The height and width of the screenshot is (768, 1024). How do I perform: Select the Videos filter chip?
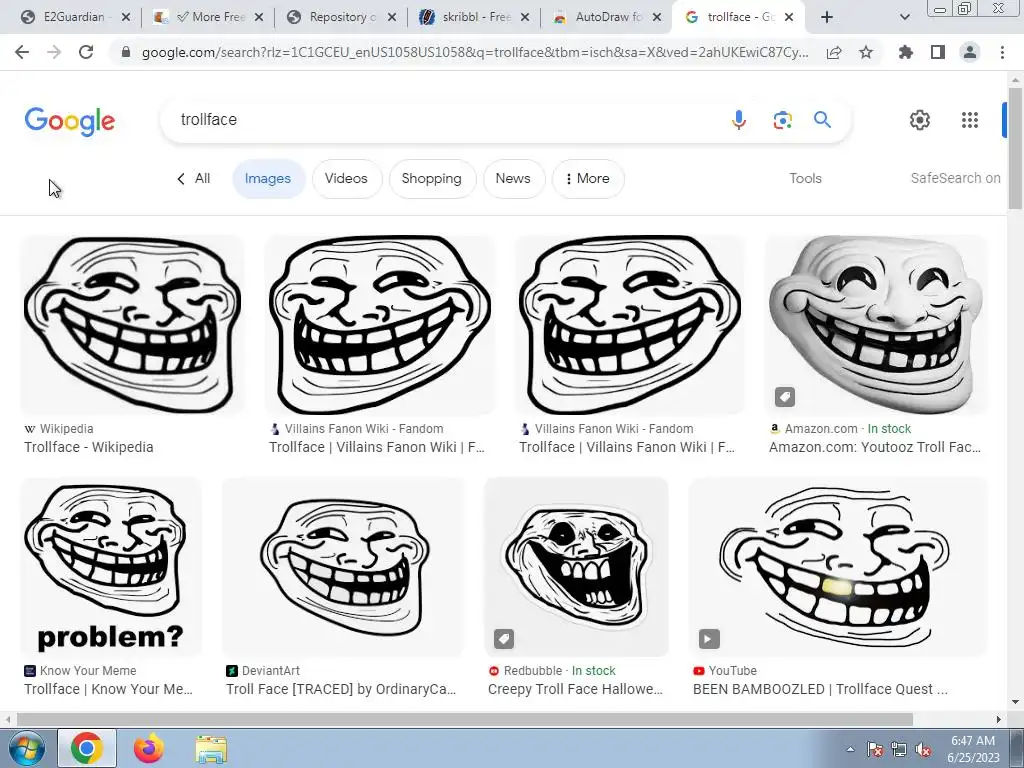pos(347,178)
